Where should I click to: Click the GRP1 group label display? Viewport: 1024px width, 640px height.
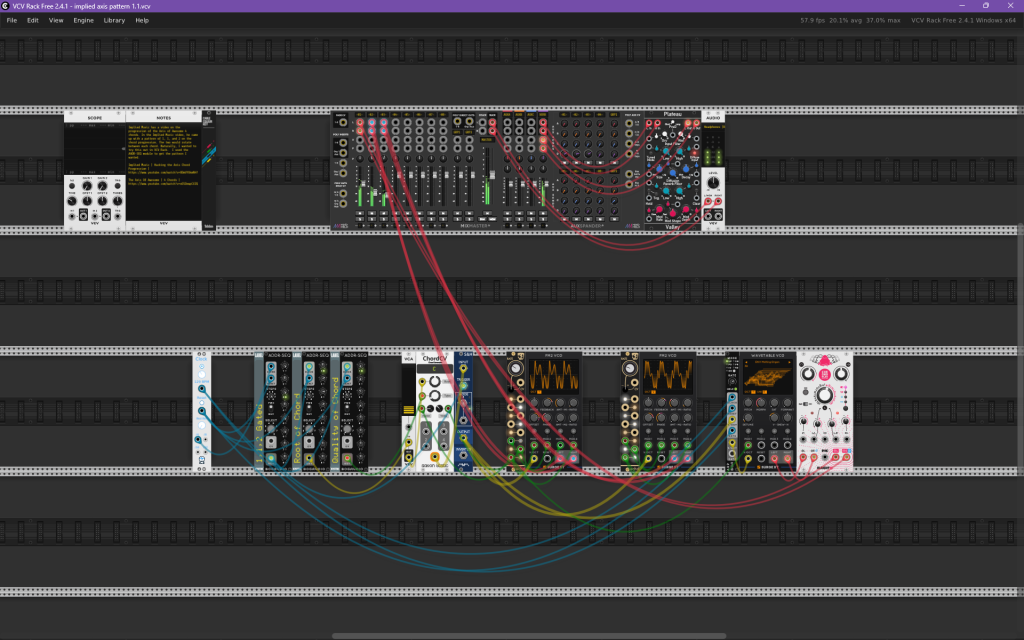click(x=457, y=132)
